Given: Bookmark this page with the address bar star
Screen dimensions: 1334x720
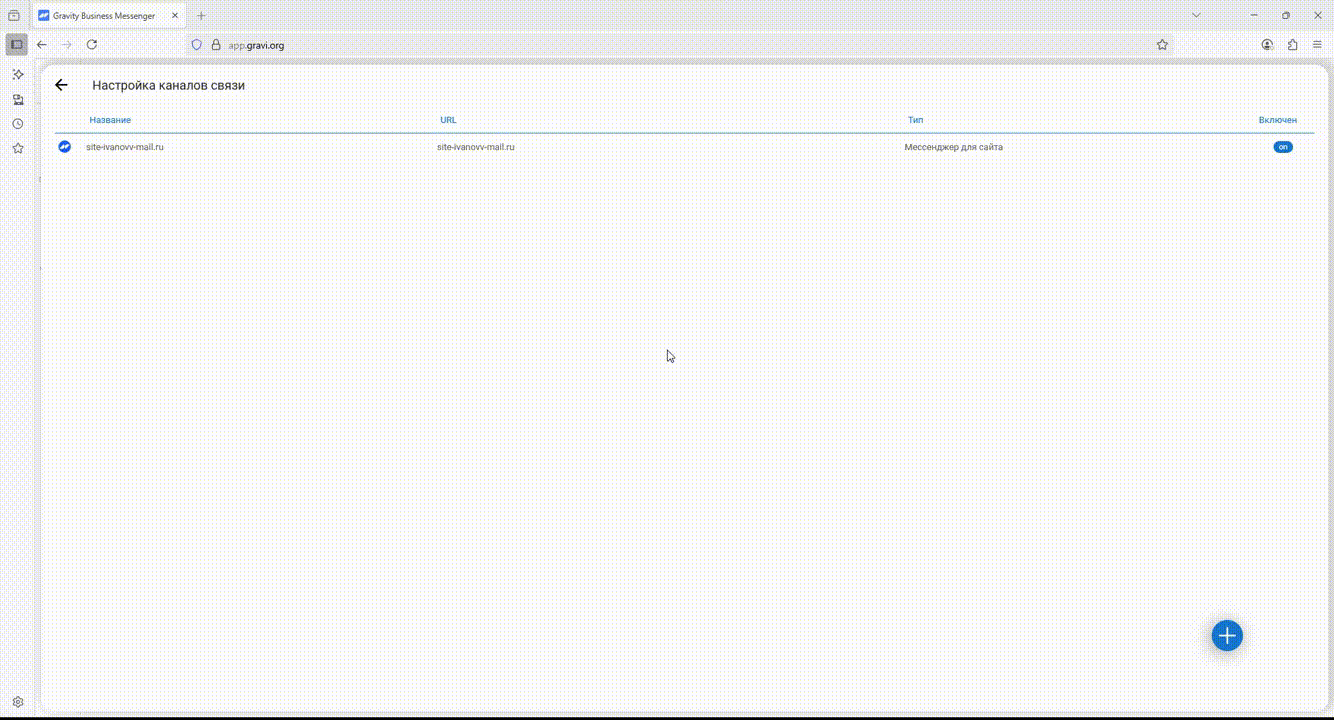Looking at the screenshot, I should pos(1162,45).
